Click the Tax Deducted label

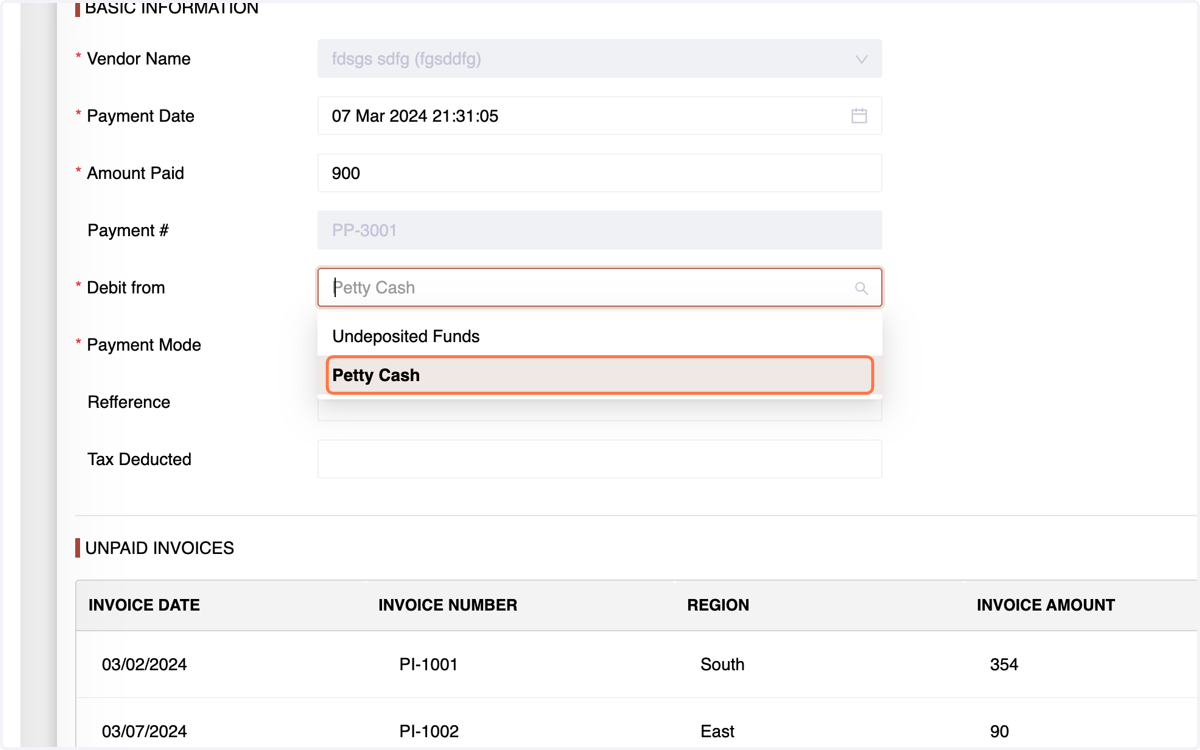click(139, 459)
